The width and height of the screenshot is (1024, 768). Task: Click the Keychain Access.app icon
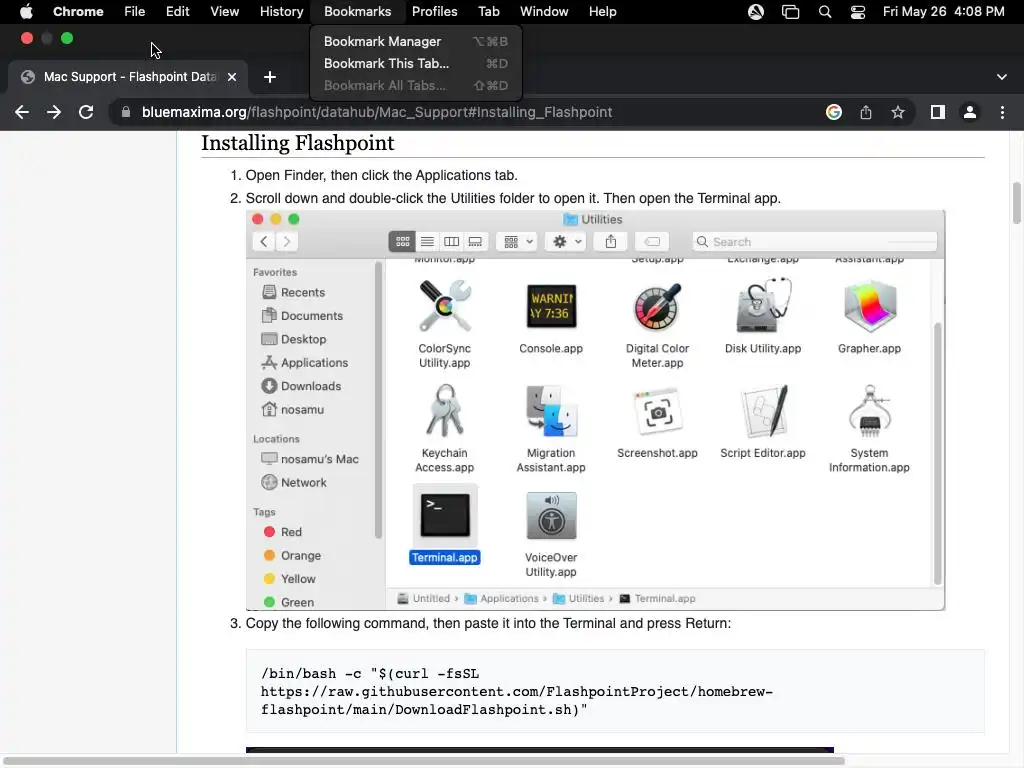[445, 410]
